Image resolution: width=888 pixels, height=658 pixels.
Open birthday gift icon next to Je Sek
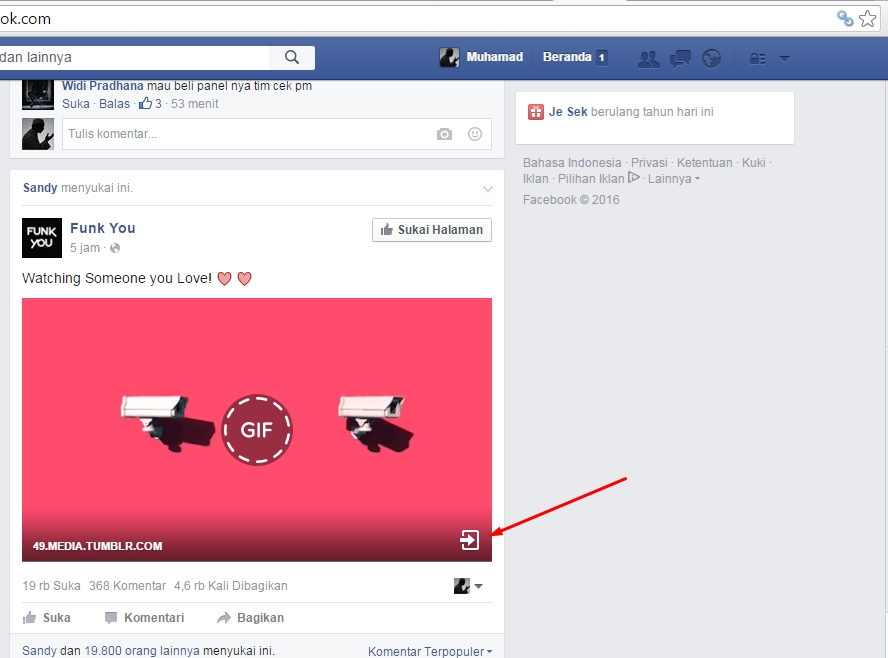[x=536, y=112]
